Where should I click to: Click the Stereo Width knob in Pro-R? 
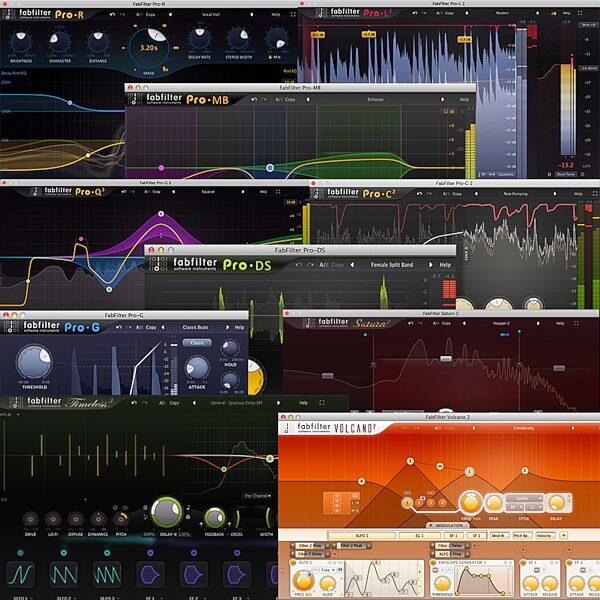238,39
